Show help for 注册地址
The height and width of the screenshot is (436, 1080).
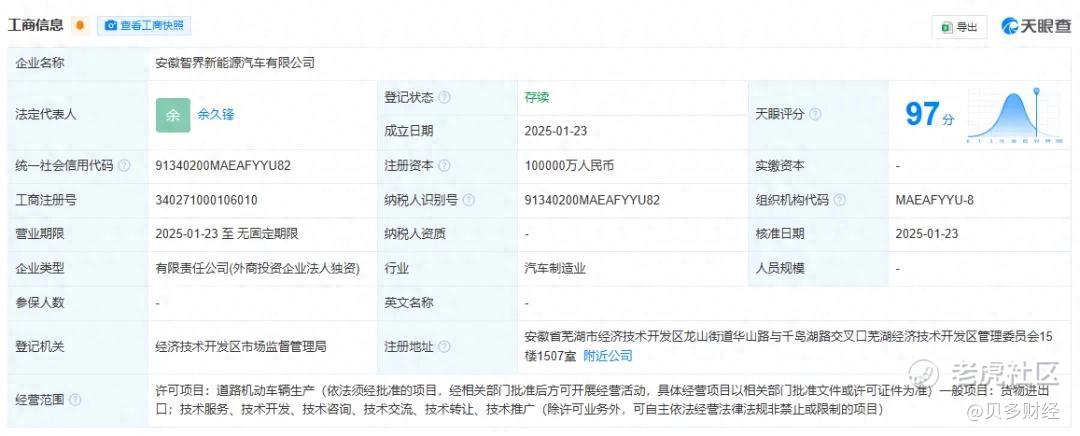(x=444, y=346)
